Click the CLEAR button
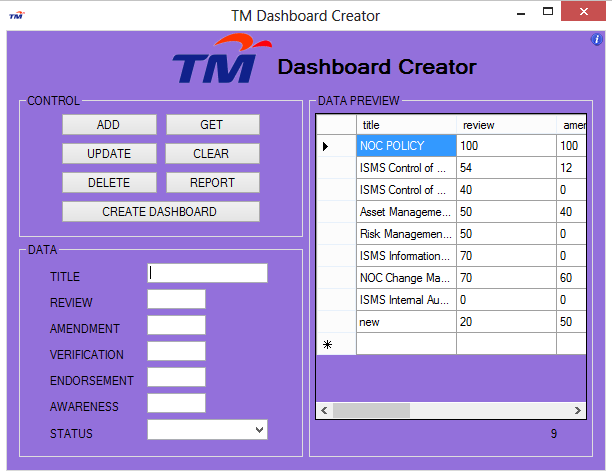Image resolution: width=612 pixels, height=476 pixels. click(x=212, y=153)
